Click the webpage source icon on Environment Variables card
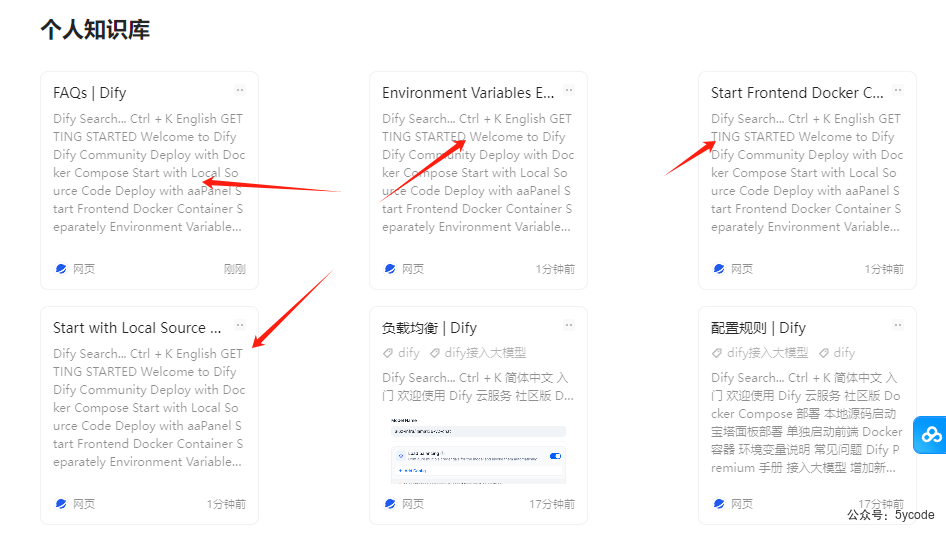This screenshot has width=946, height=533. tap(390, 269)
